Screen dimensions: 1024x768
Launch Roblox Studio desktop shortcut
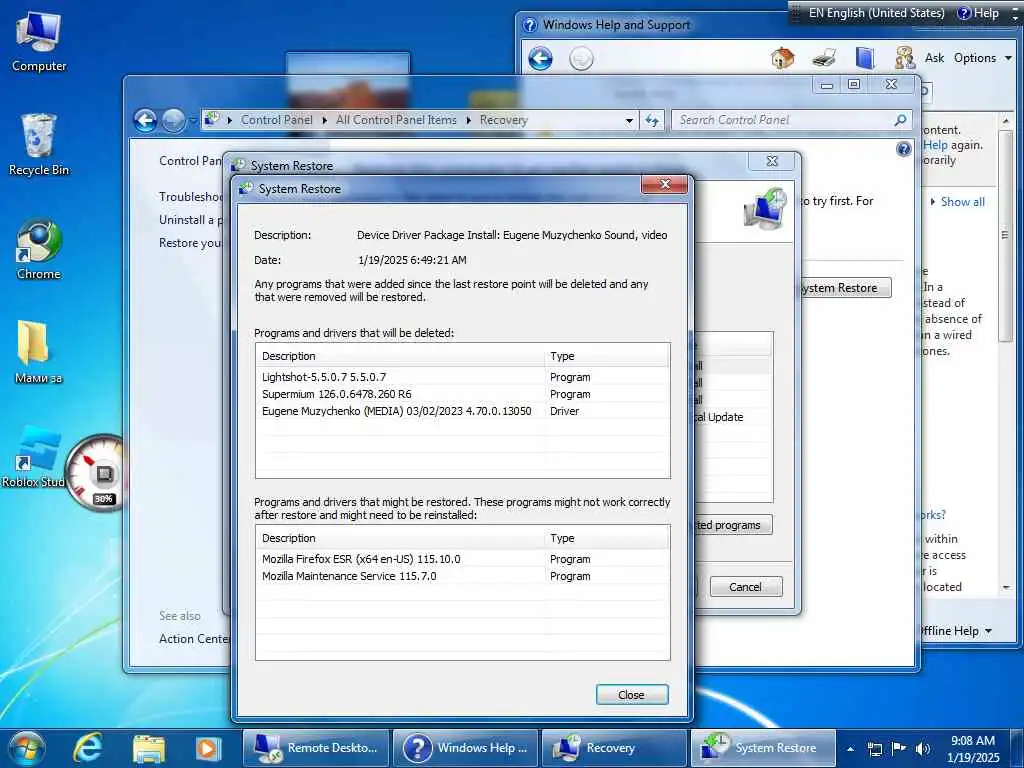tap(33, 457)
